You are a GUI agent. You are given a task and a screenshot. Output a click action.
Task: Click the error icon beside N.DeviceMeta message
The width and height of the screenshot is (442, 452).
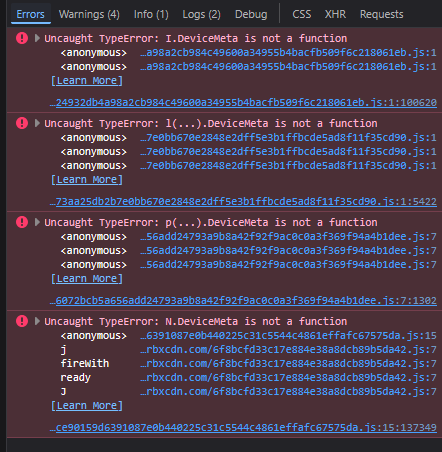point(22,321)
